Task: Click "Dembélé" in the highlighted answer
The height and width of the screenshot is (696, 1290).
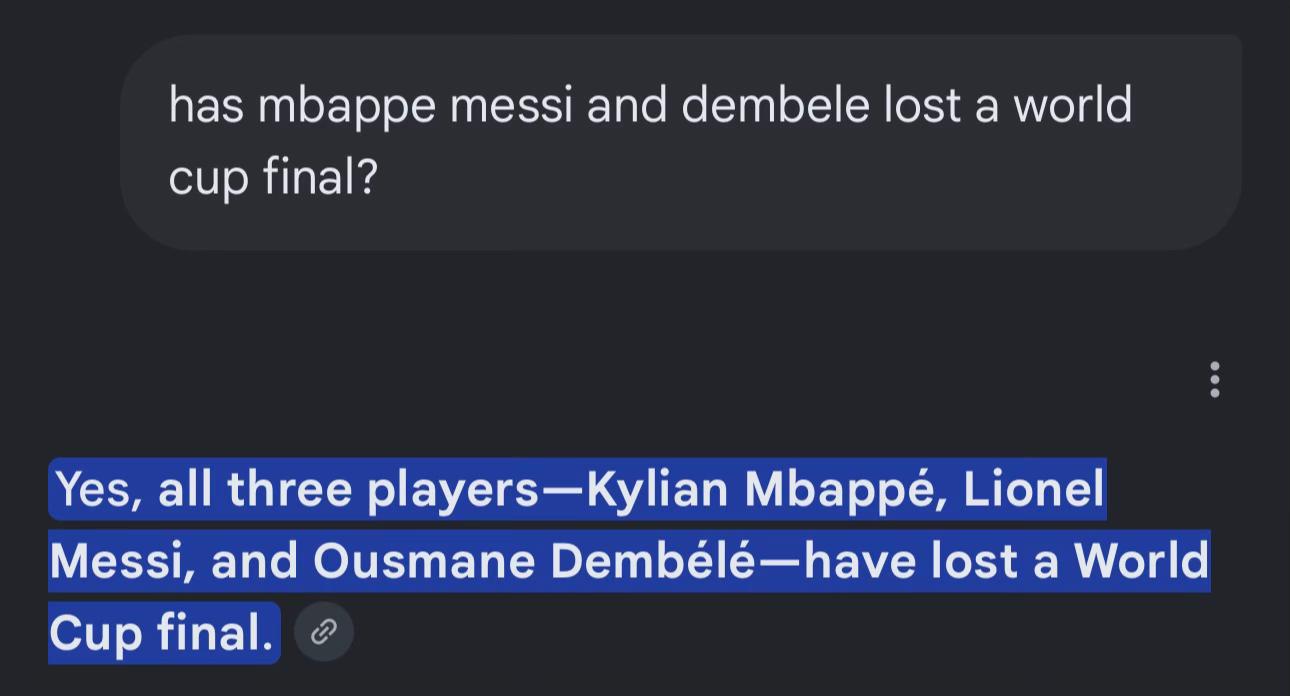Action: [653, 562]
